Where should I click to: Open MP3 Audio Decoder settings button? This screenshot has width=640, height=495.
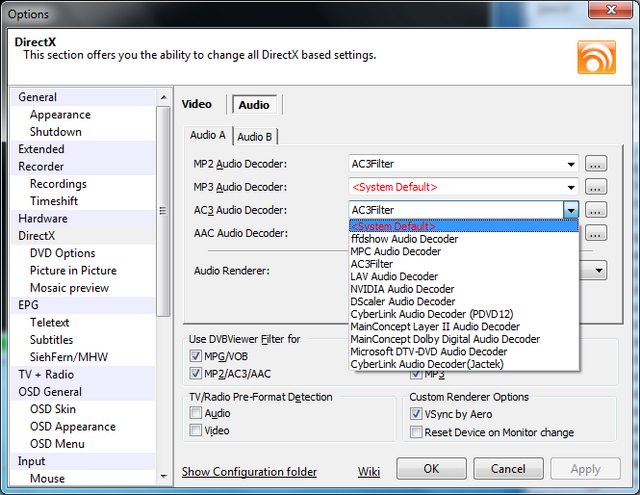coord(596,187)
